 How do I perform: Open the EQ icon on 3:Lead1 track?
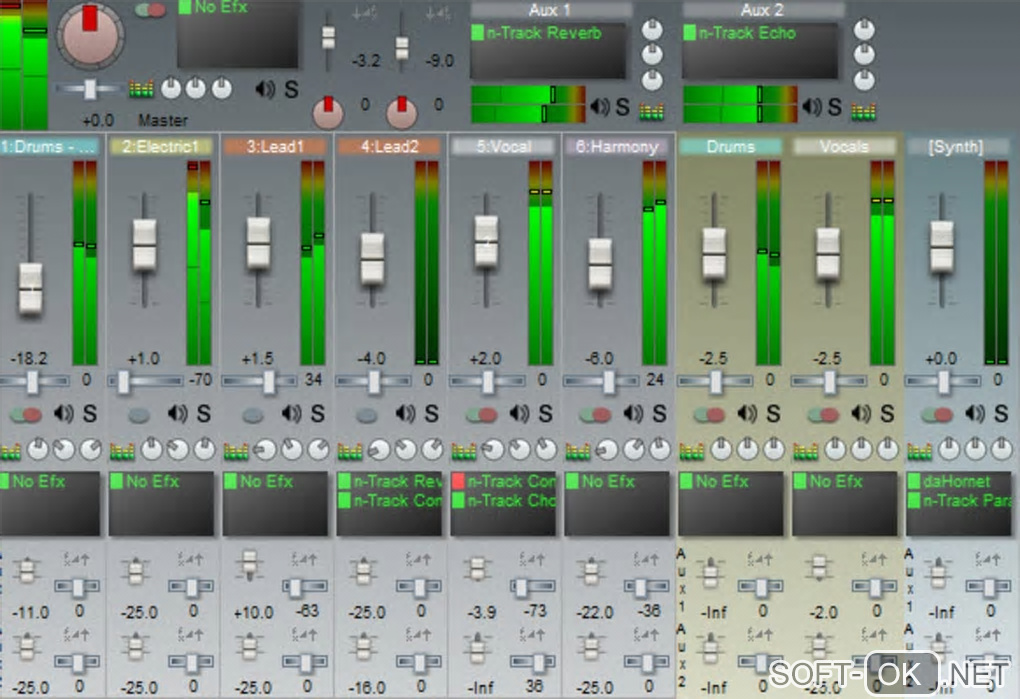point(235,450)
